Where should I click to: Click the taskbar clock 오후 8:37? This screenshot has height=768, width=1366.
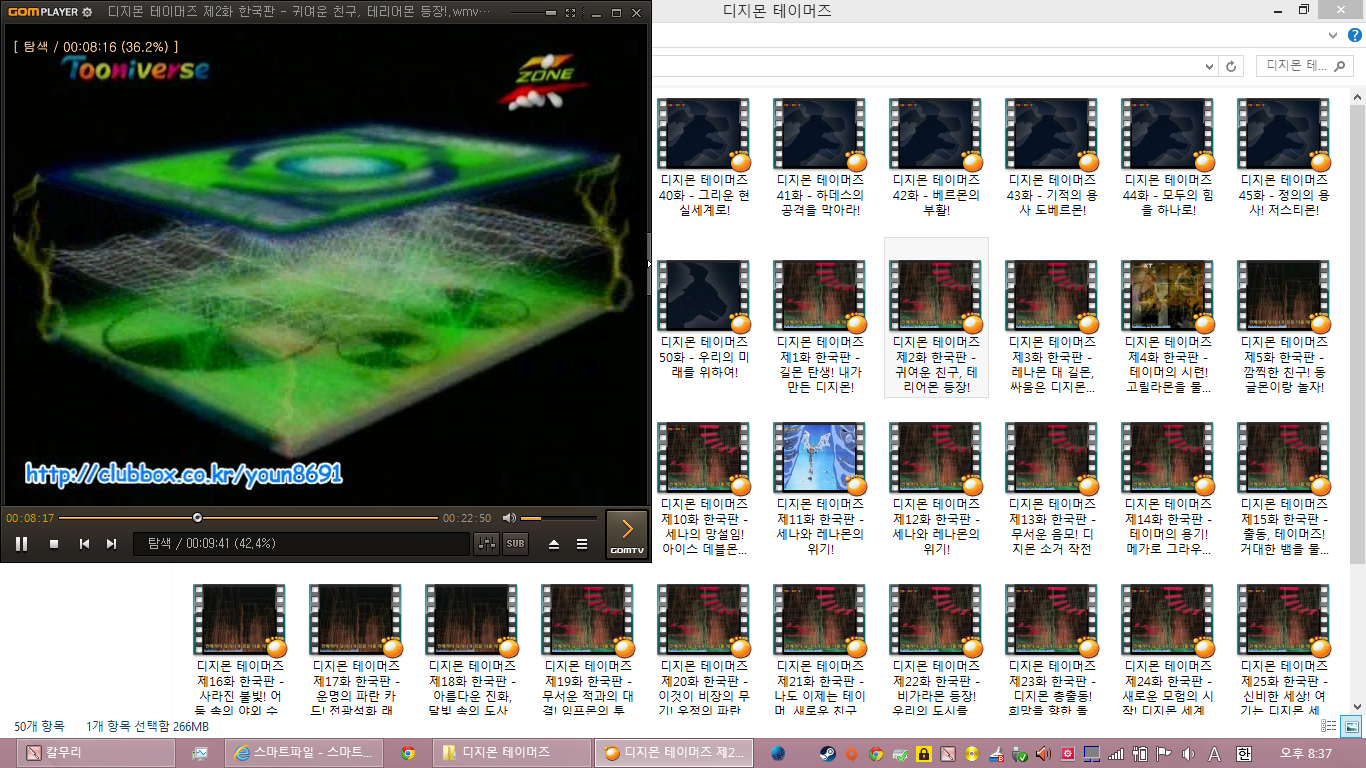pos(1307,753)
